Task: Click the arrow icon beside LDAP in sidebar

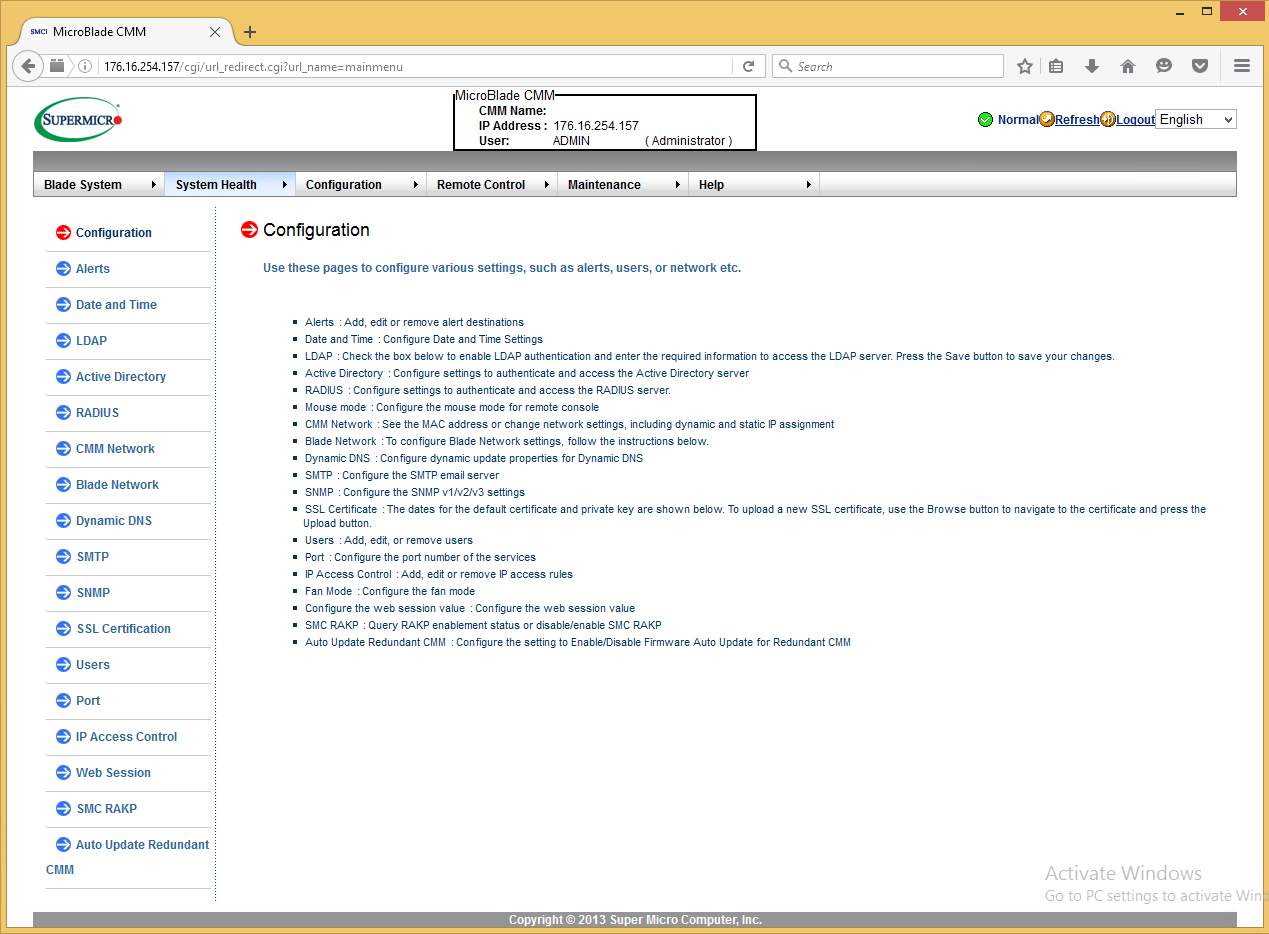Action: 64,340
